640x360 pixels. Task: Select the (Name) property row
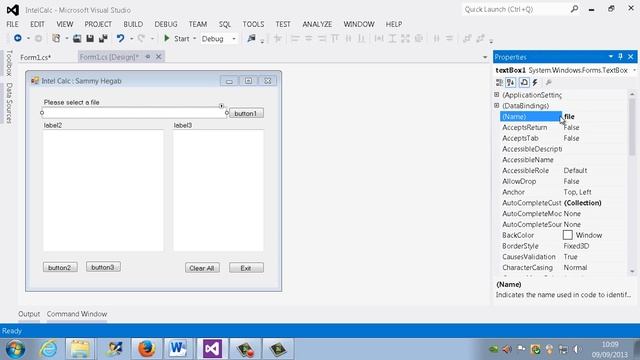(x=563, y=116)
